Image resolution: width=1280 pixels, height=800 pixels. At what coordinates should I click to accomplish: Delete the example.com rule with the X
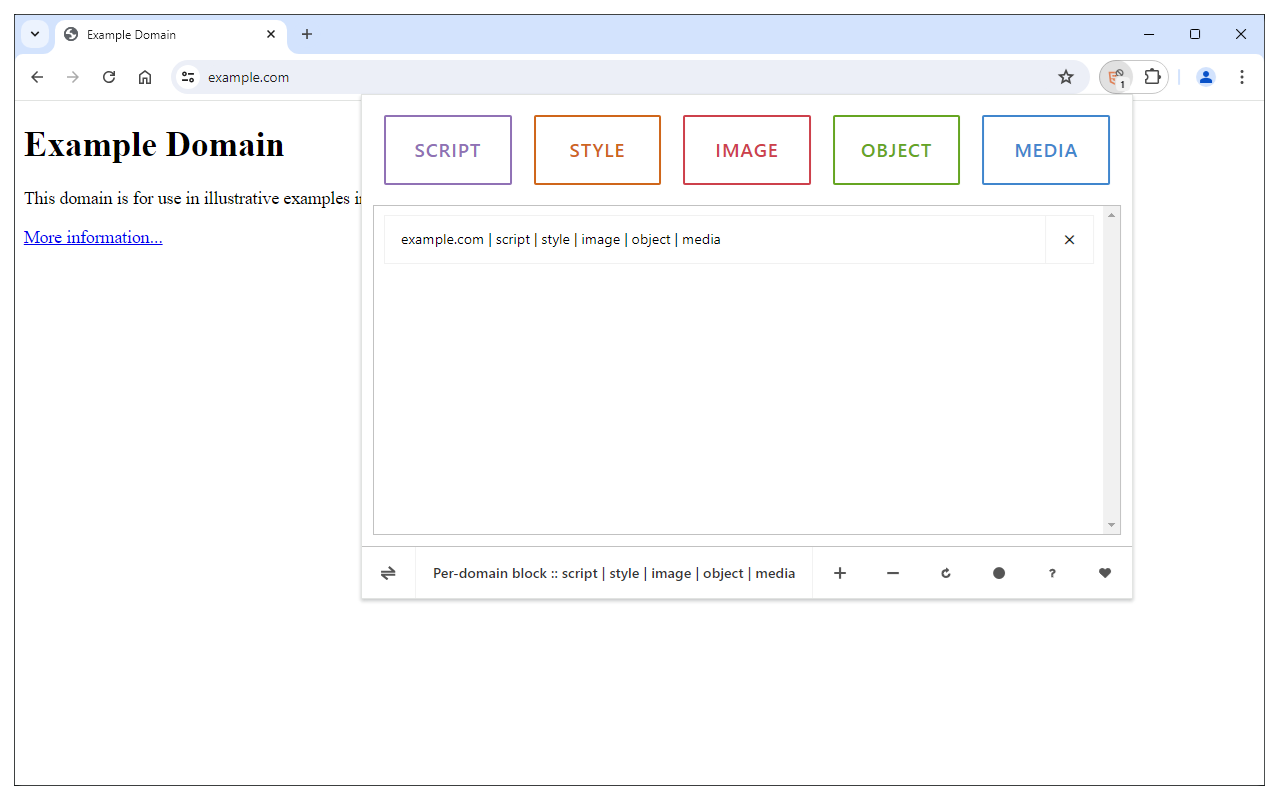[1069, 239]
